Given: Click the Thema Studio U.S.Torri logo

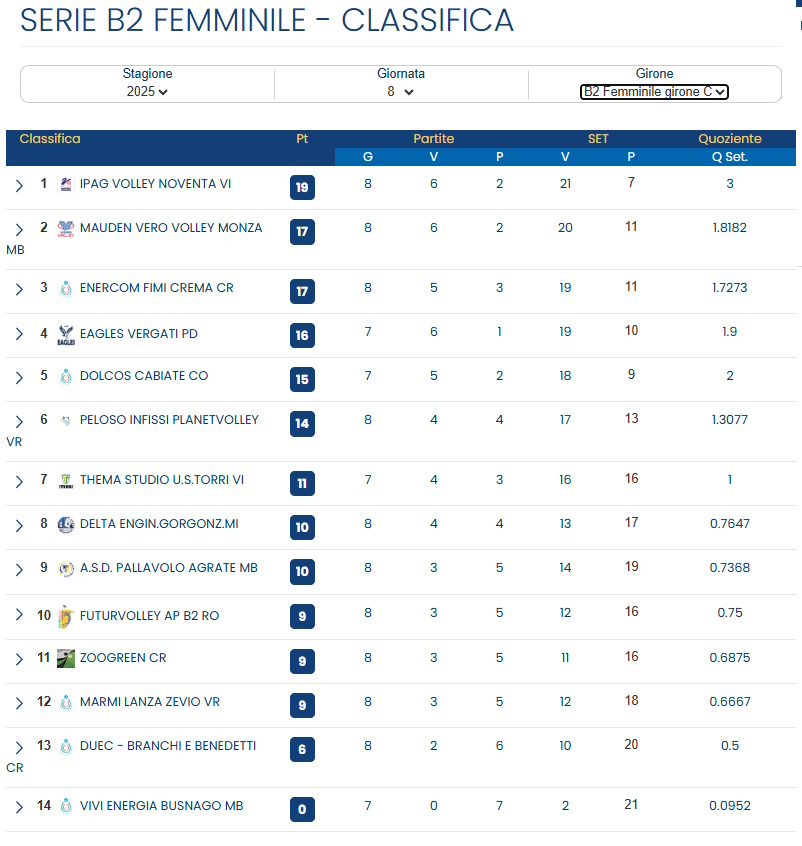Looking at the screenshot, I should [x=66, y=480].
